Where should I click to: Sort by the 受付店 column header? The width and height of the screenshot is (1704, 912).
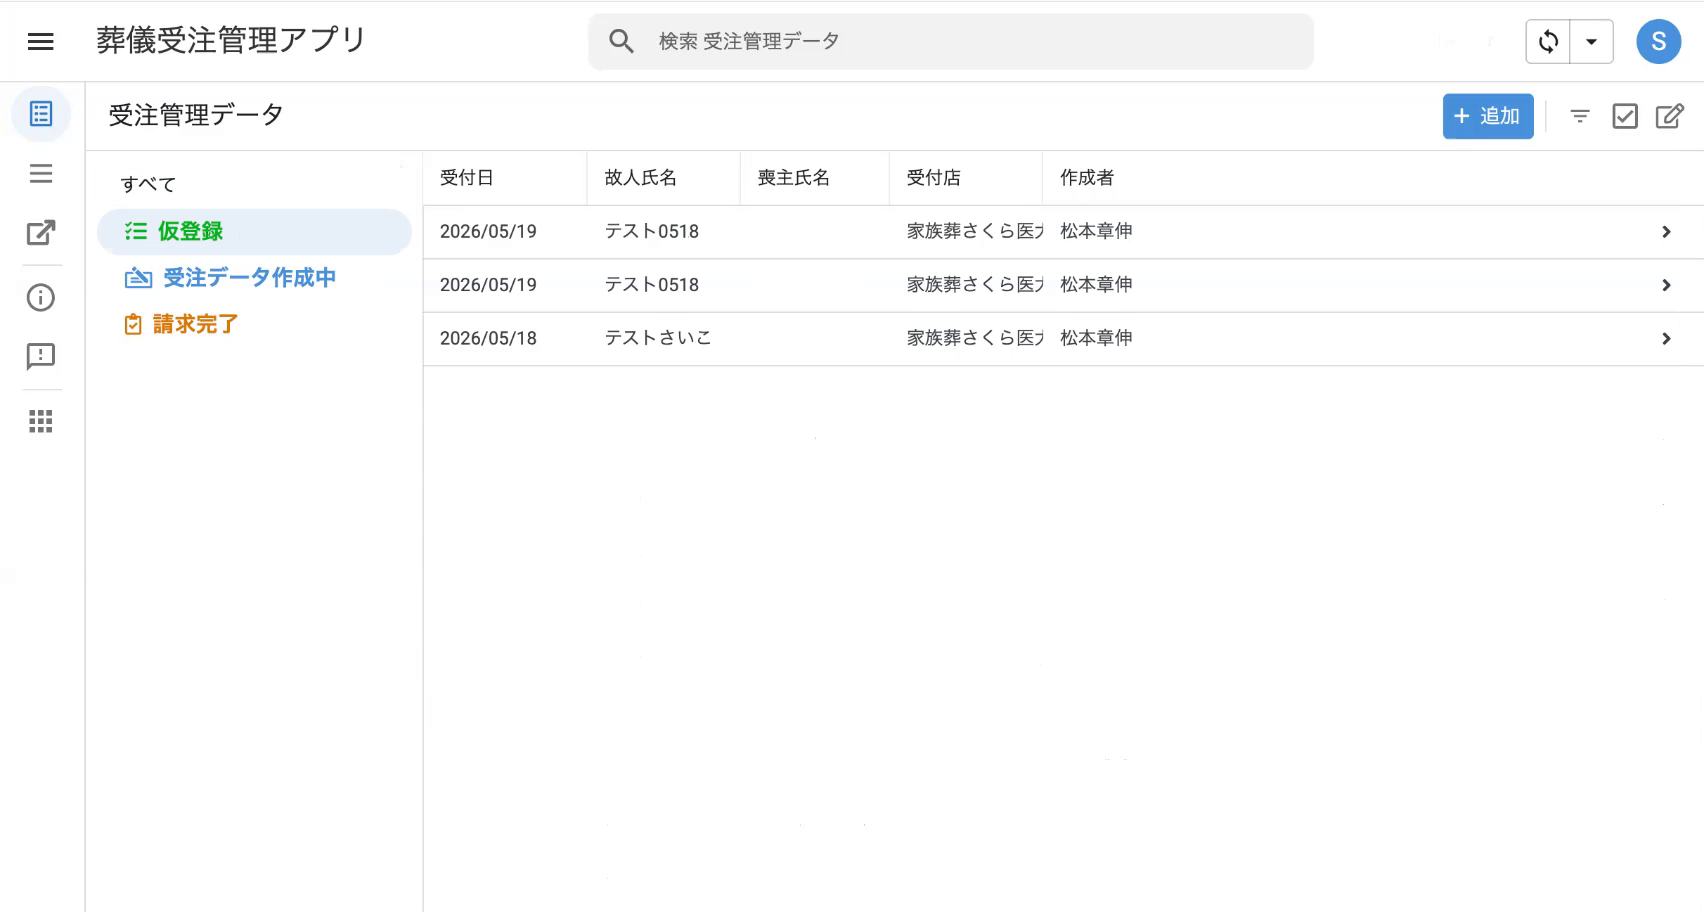point(934,178)
